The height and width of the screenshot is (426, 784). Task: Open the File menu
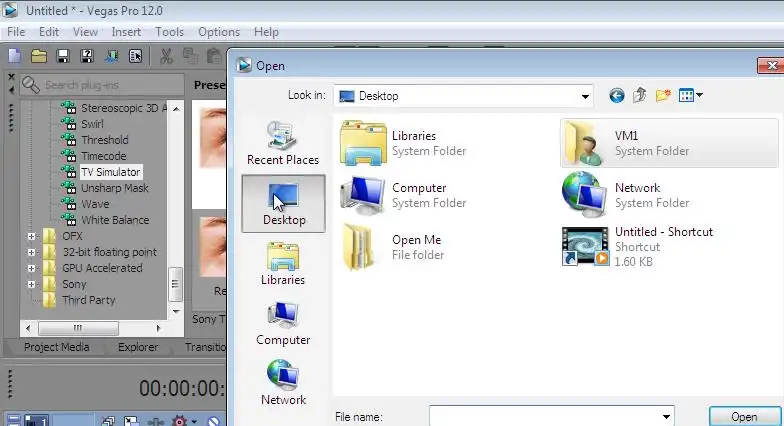tap(16, 32)
